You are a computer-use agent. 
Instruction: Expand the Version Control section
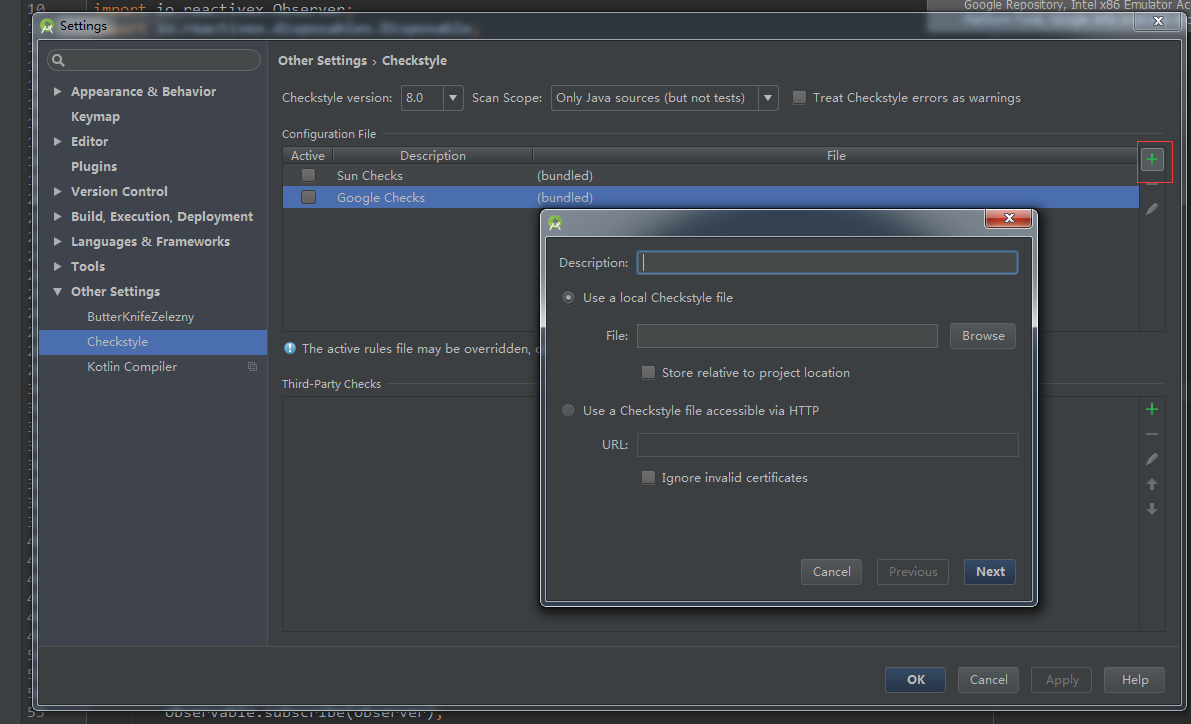tap(58, 191)
